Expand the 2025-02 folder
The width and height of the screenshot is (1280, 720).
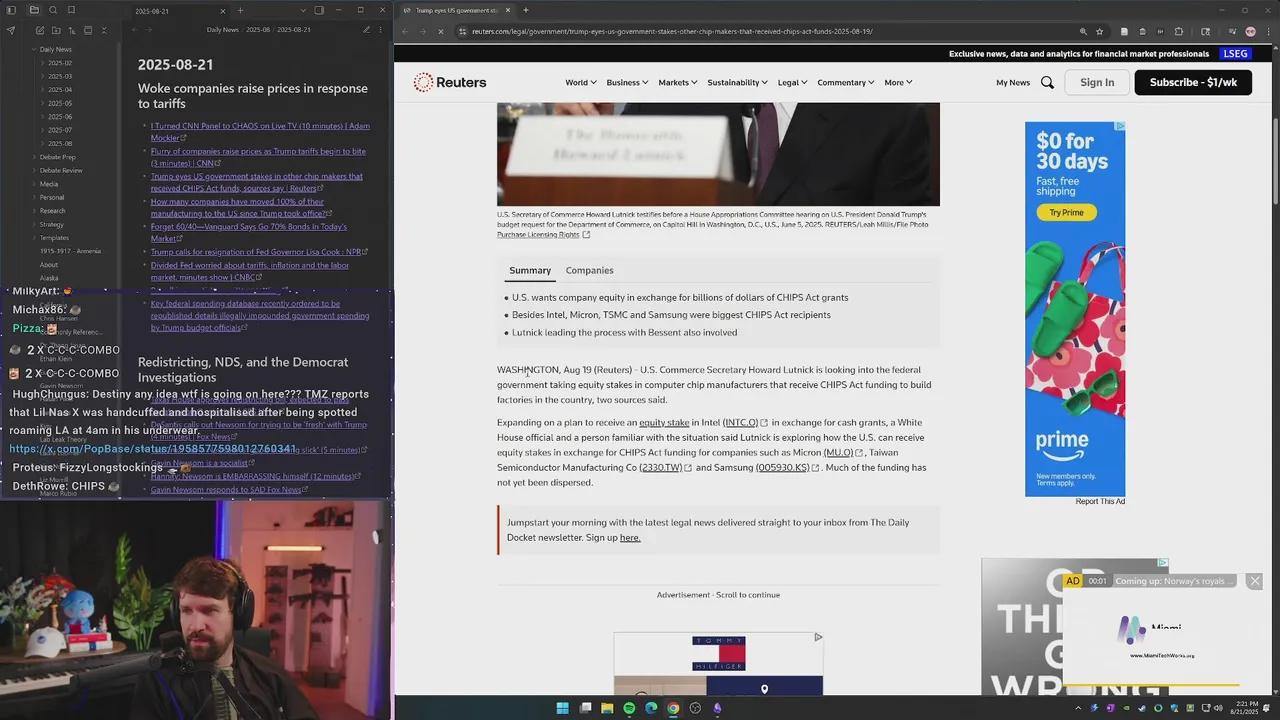click(x=59, y=63)
